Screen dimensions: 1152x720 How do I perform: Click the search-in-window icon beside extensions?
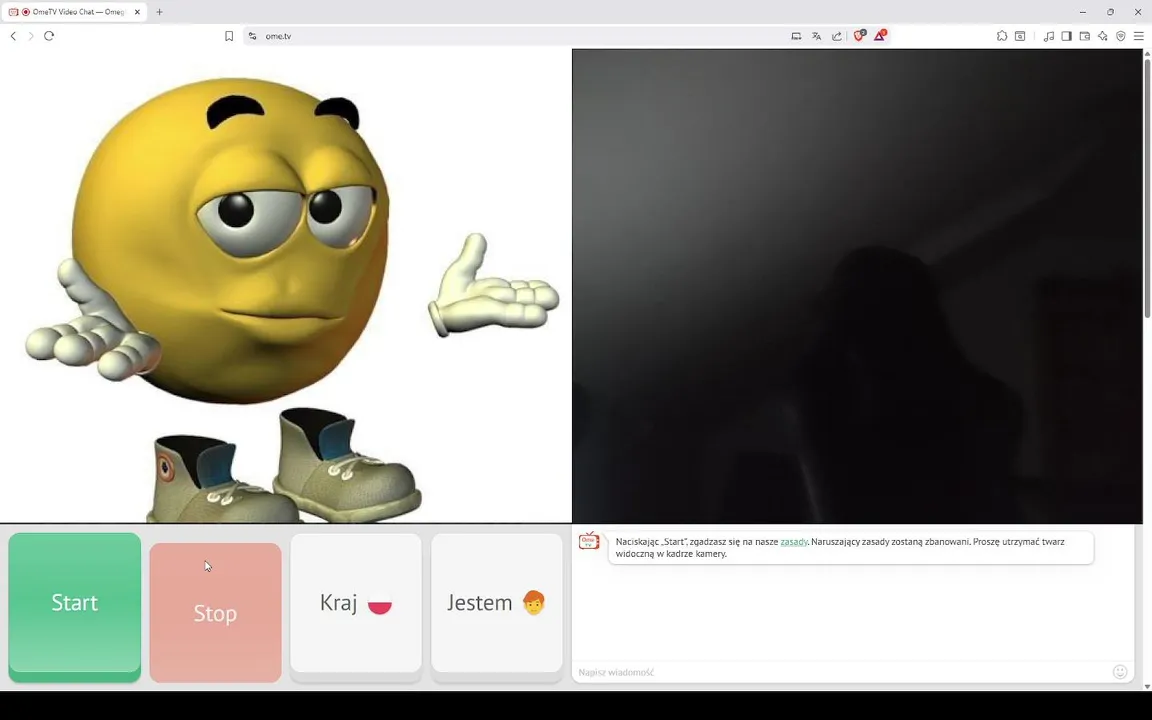[1020, 36]
